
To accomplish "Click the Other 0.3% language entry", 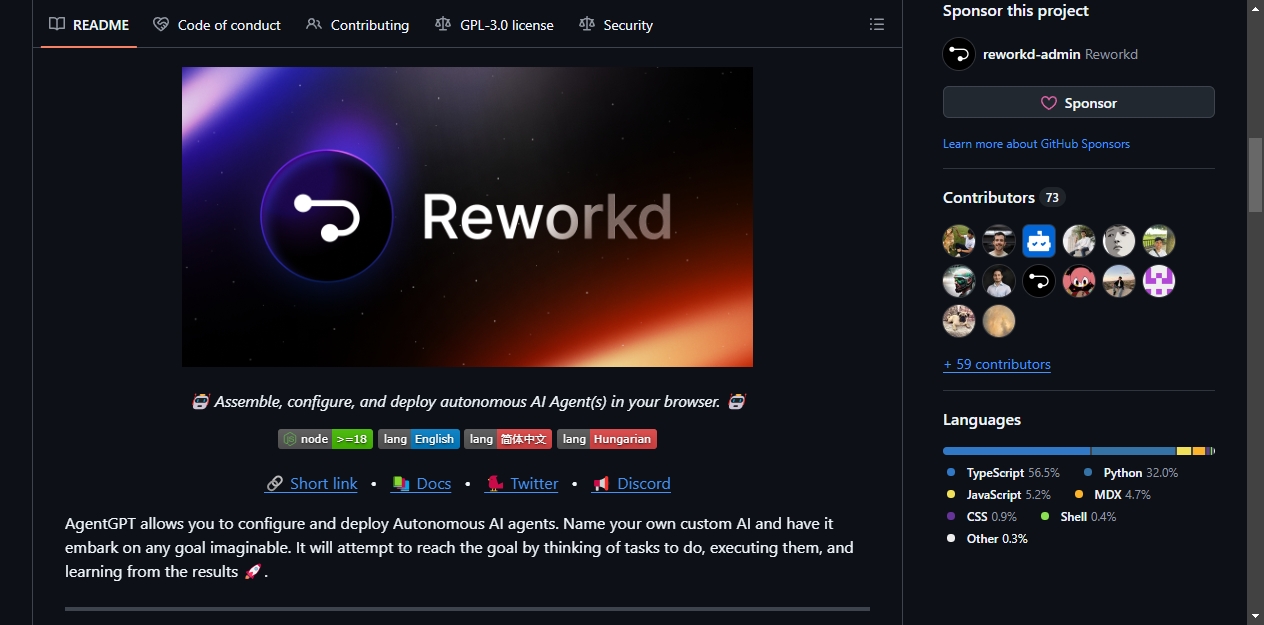I will [987, 538].
